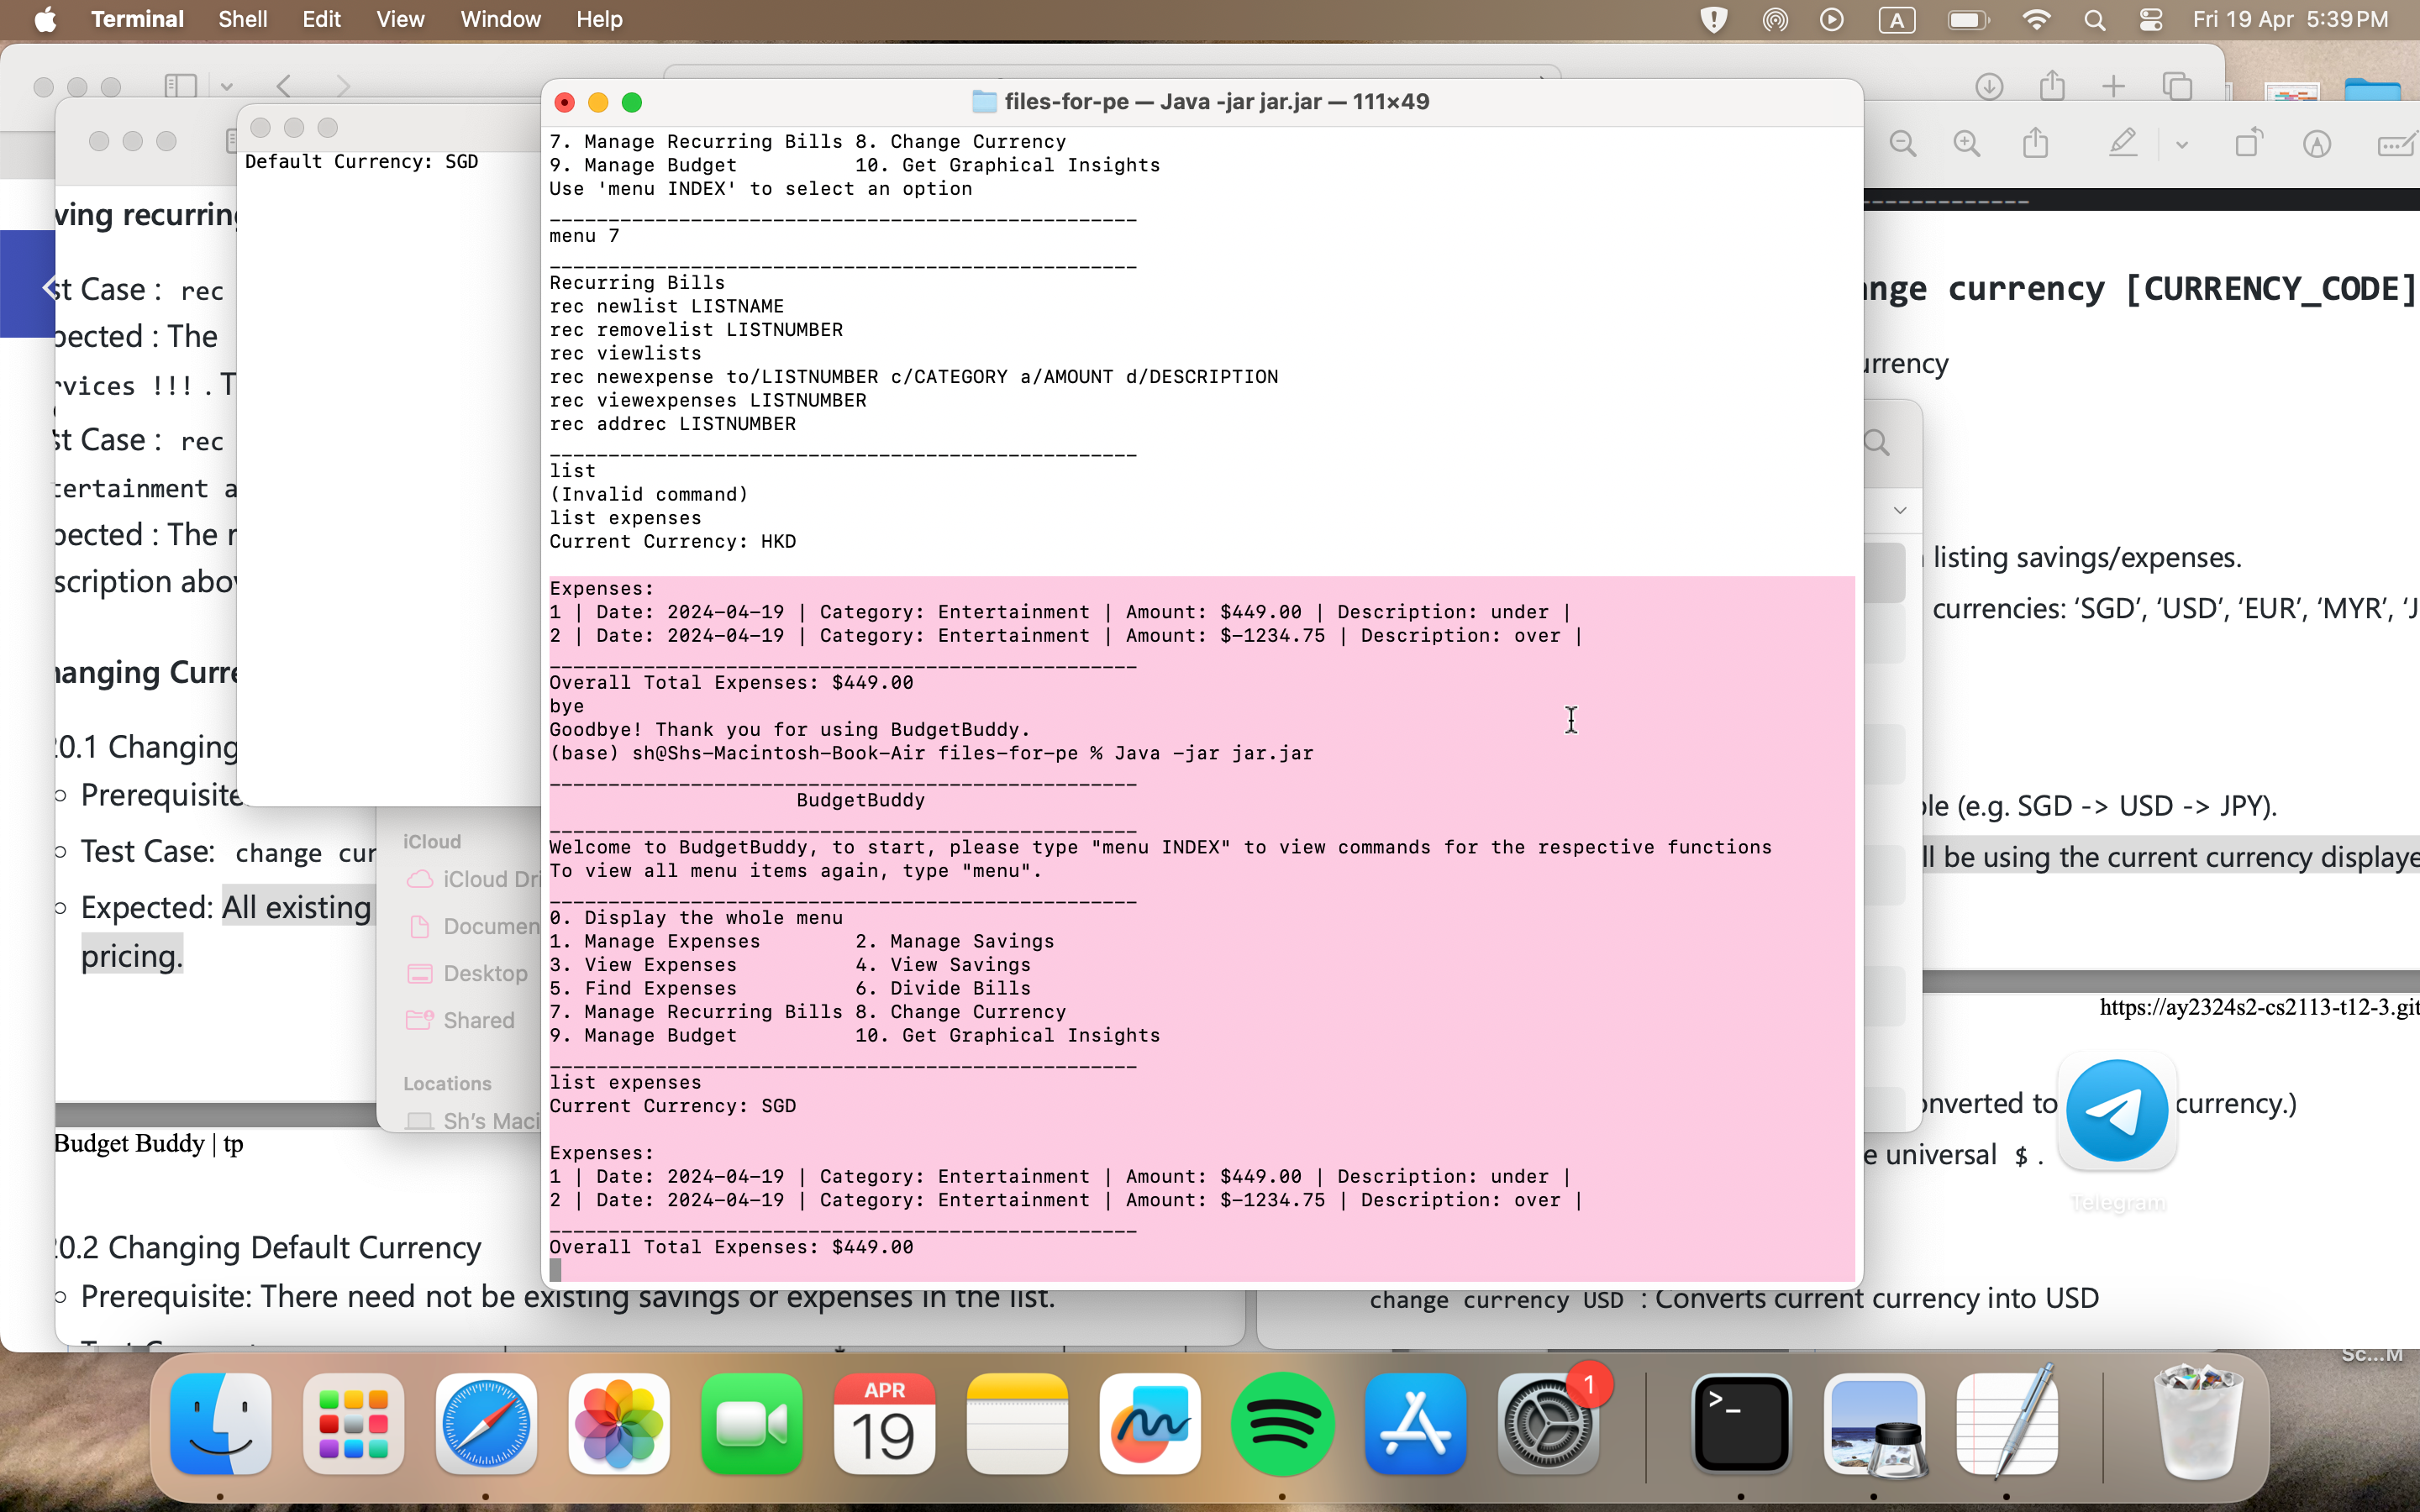Click the Preview markup pen icon
This screenshot has width=2420, height=1512.
[2122, 144]
